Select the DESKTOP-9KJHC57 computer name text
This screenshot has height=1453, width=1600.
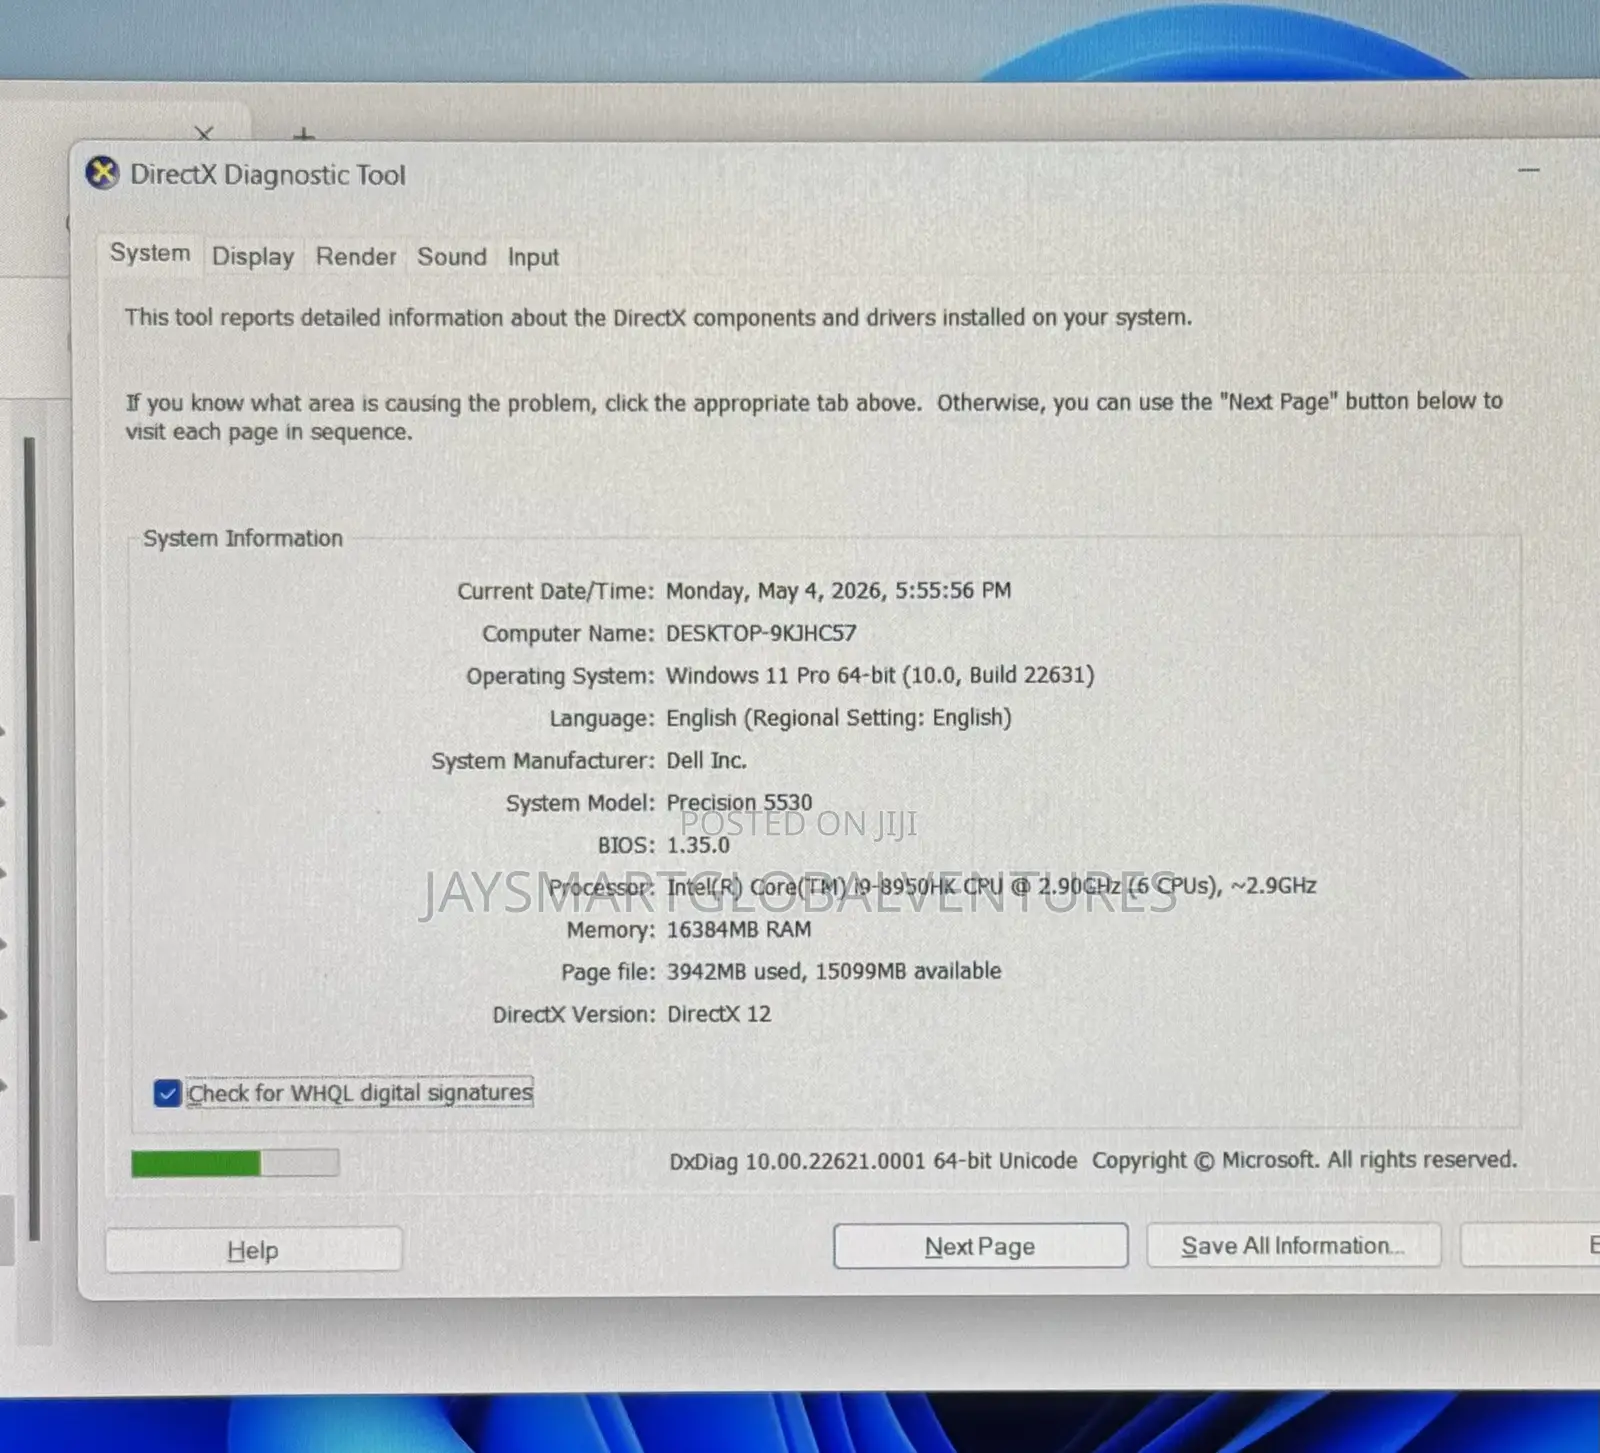tap(761, 633)
